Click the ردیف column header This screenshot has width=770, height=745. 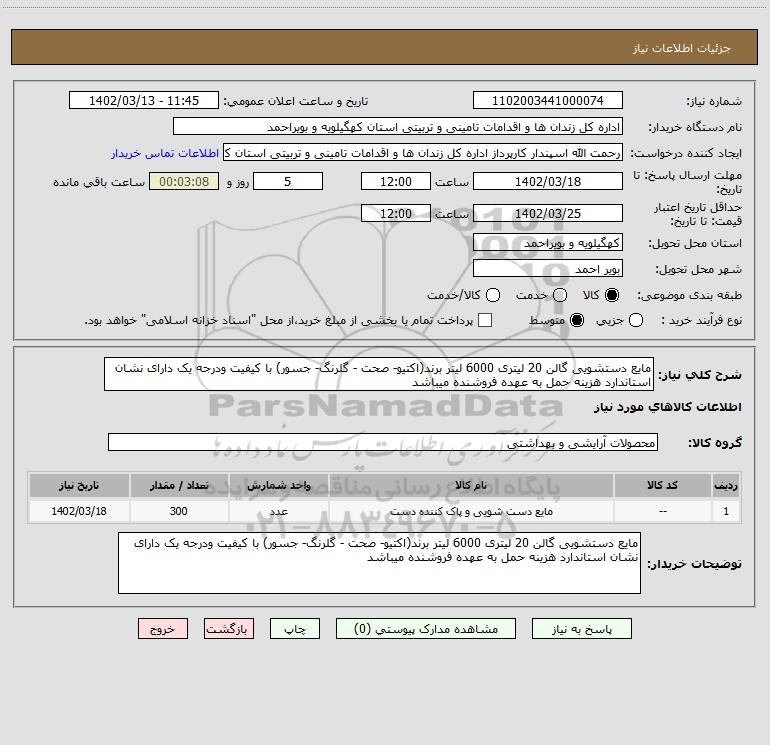tap(726, 486)
